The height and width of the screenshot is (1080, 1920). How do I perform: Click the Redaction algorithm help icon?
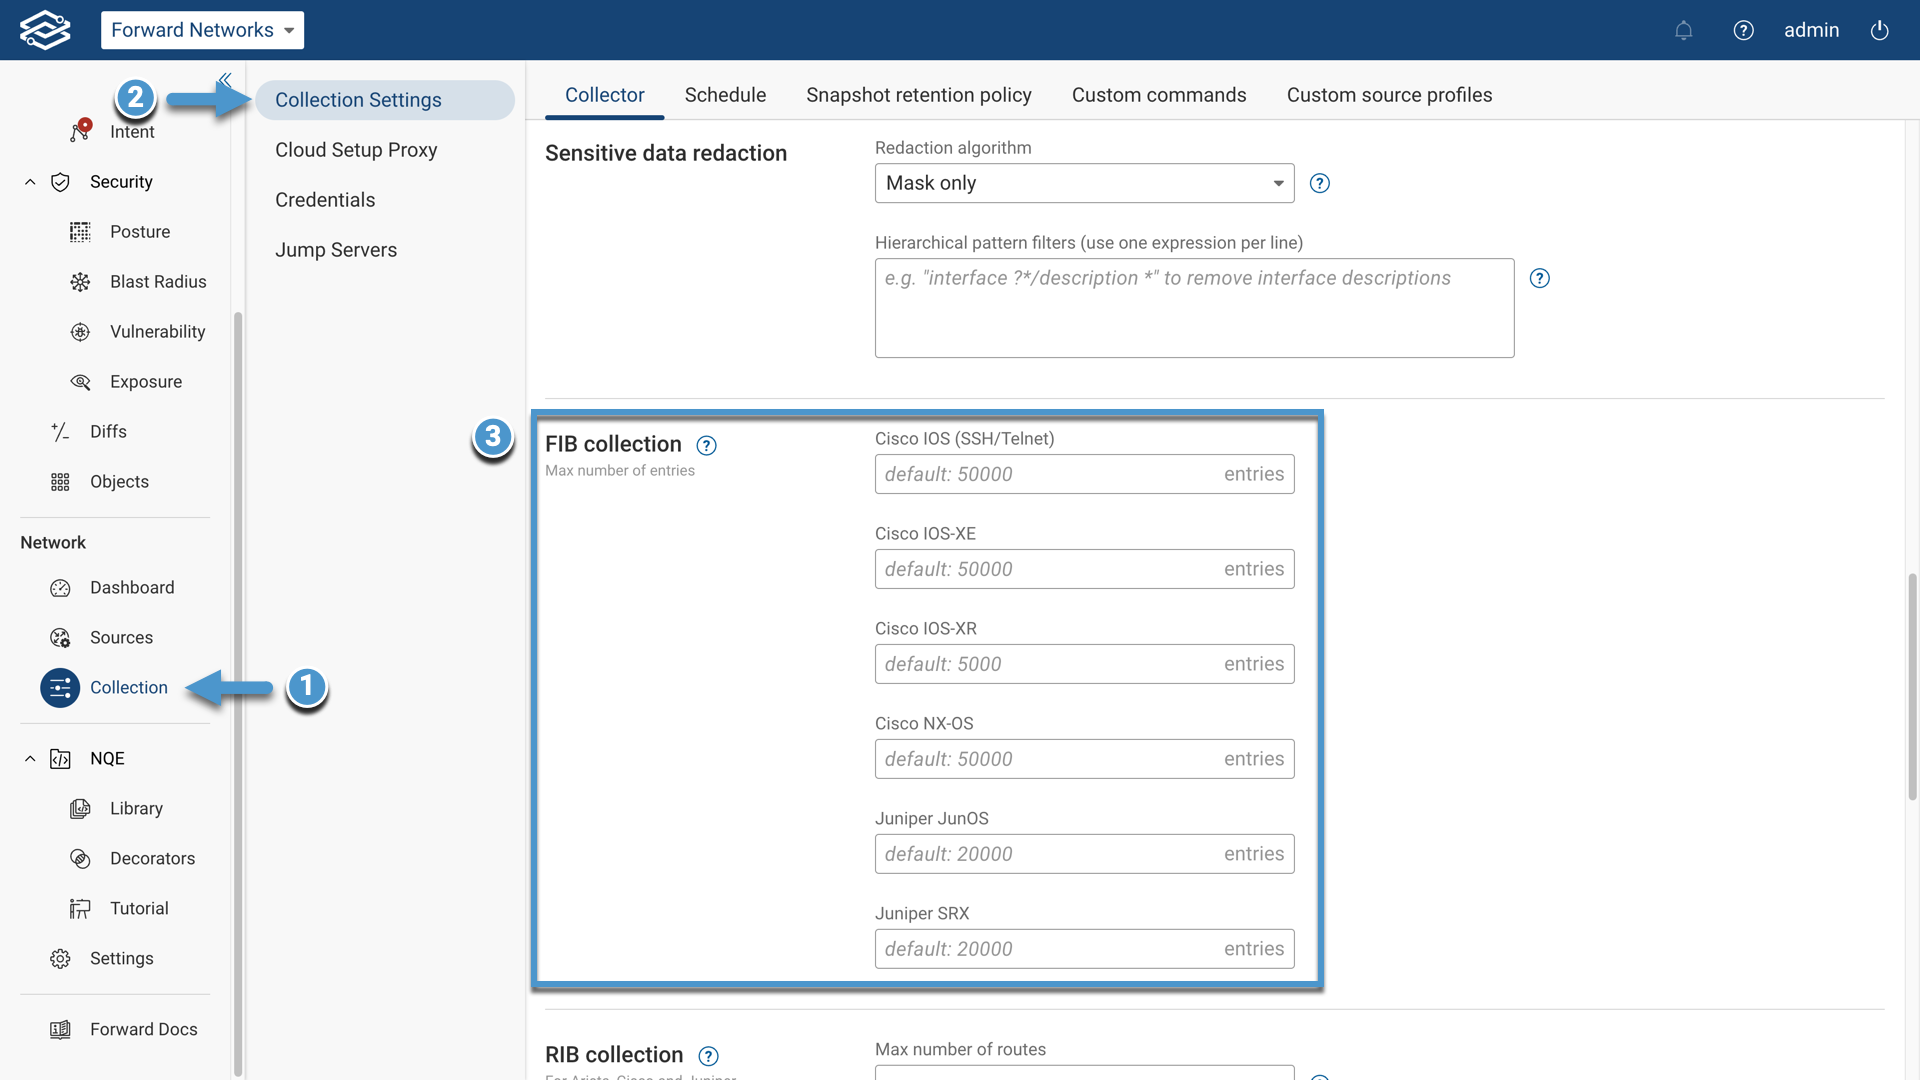1319,183
